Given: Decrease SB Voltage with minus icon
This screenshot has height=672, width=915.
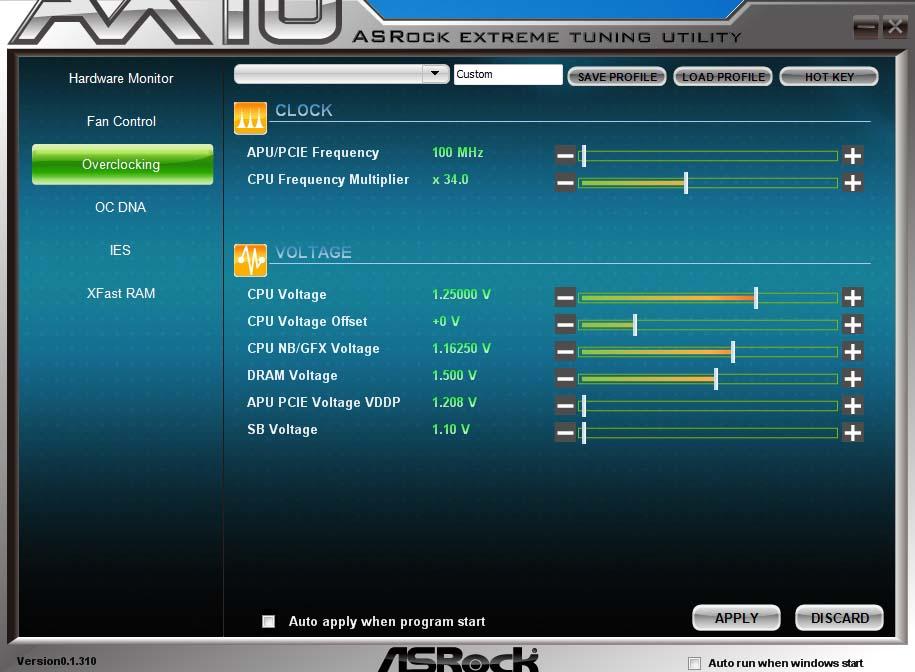Looking at the screenshot, I should click(x=565, y=432).
